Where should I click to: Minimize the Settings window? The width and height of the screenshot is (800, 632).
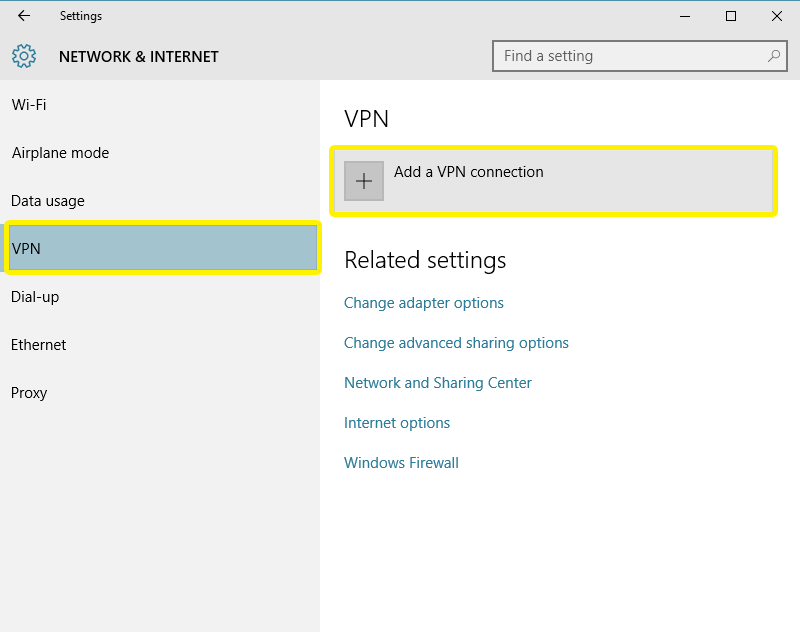685,16
